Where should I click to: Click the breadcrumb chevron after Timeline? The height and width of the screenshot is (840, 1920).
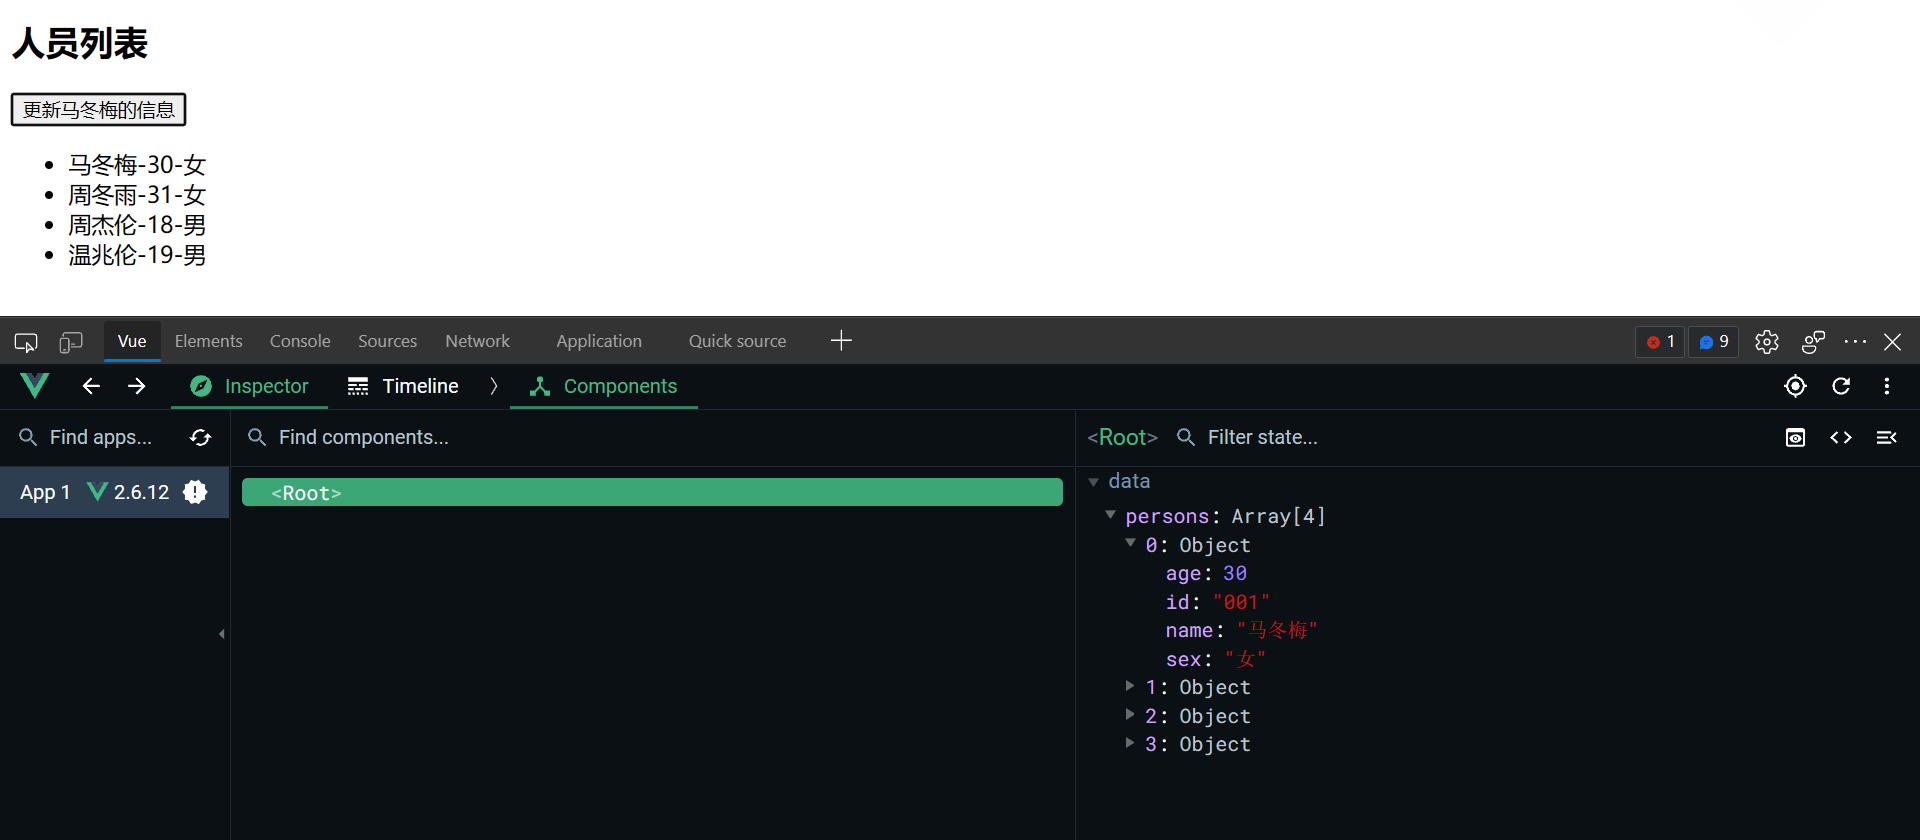[x=494, y=386]
